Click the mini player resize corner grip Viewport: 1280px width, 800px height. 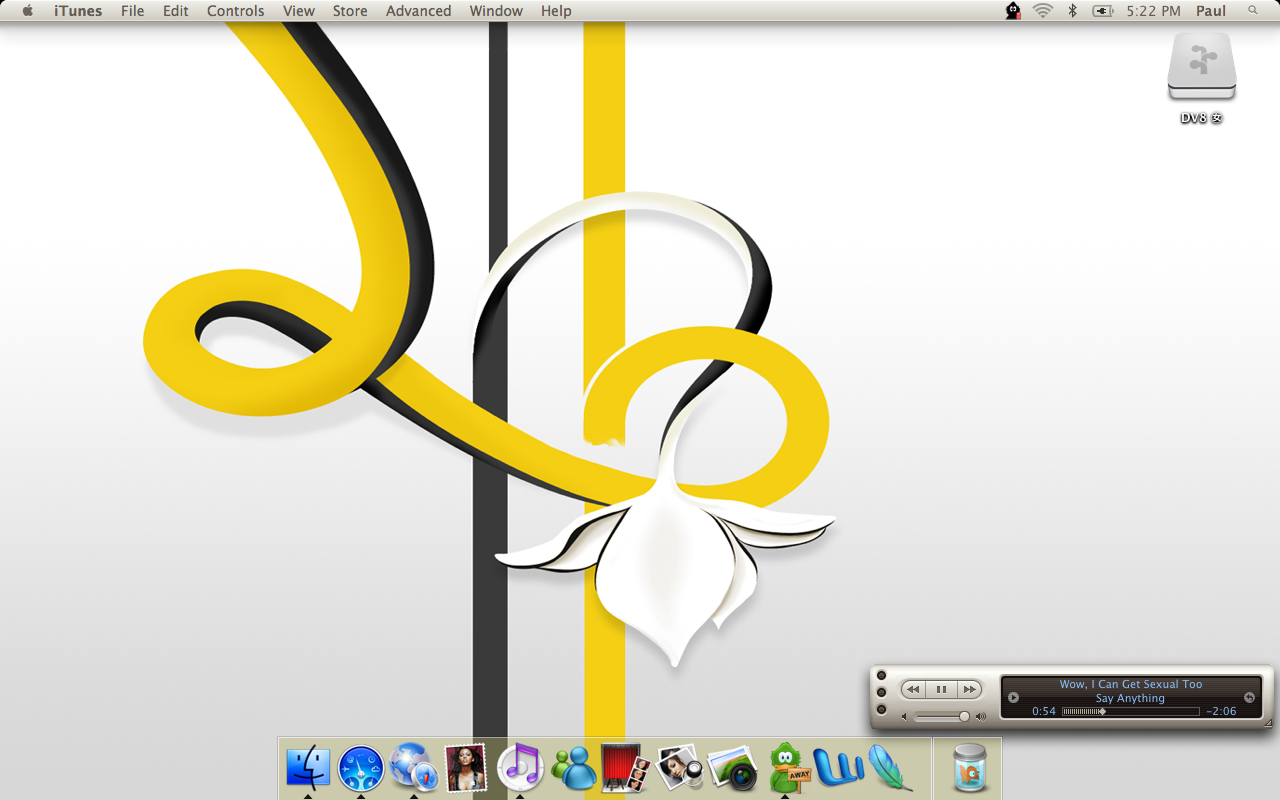[1268, 723]
